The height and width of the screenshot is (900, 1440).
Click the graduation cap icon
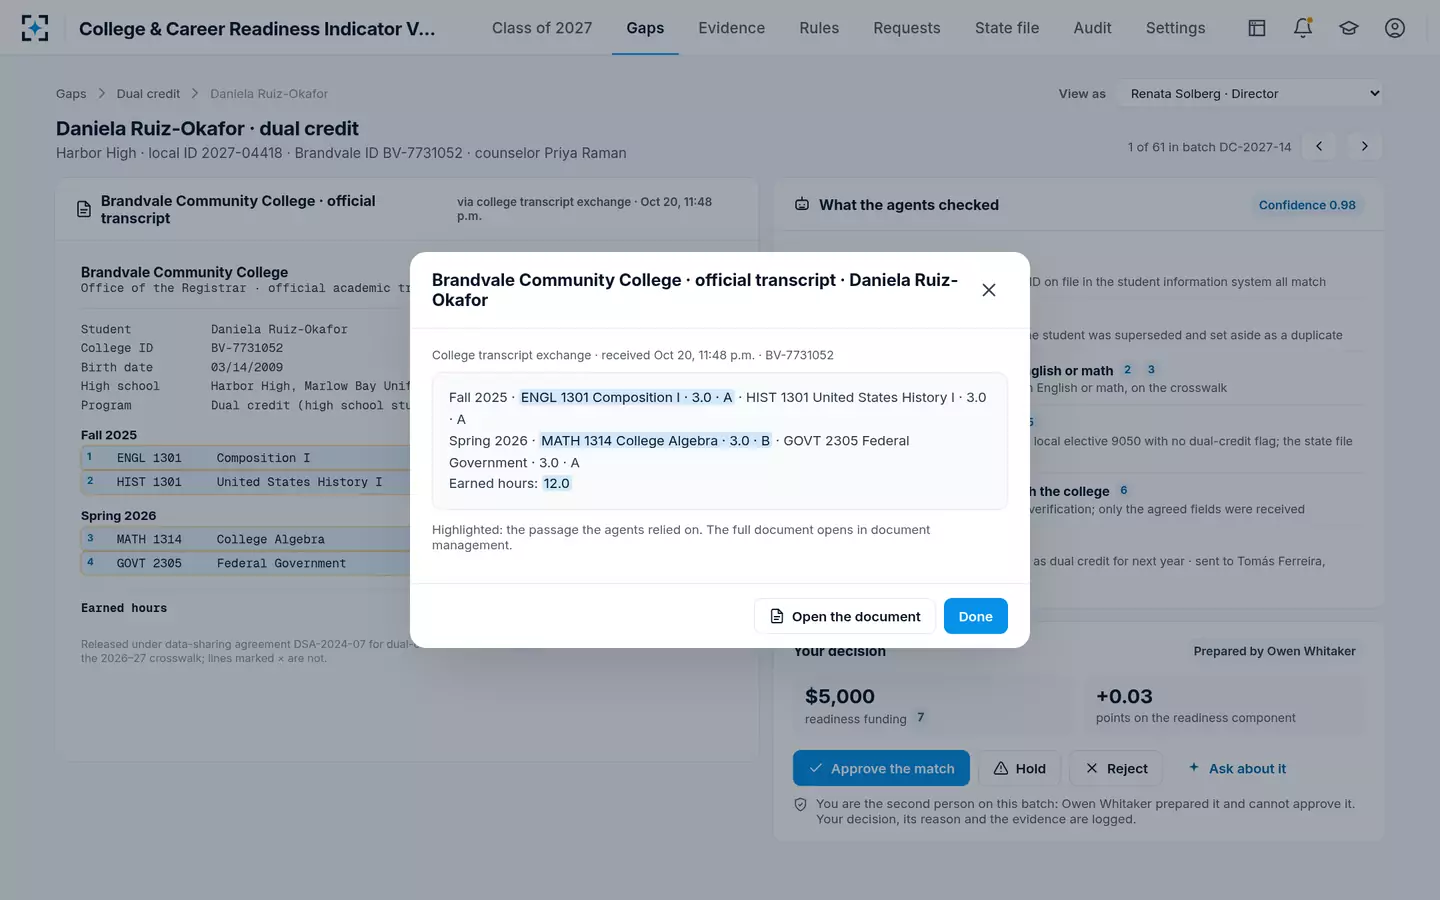1349,28
